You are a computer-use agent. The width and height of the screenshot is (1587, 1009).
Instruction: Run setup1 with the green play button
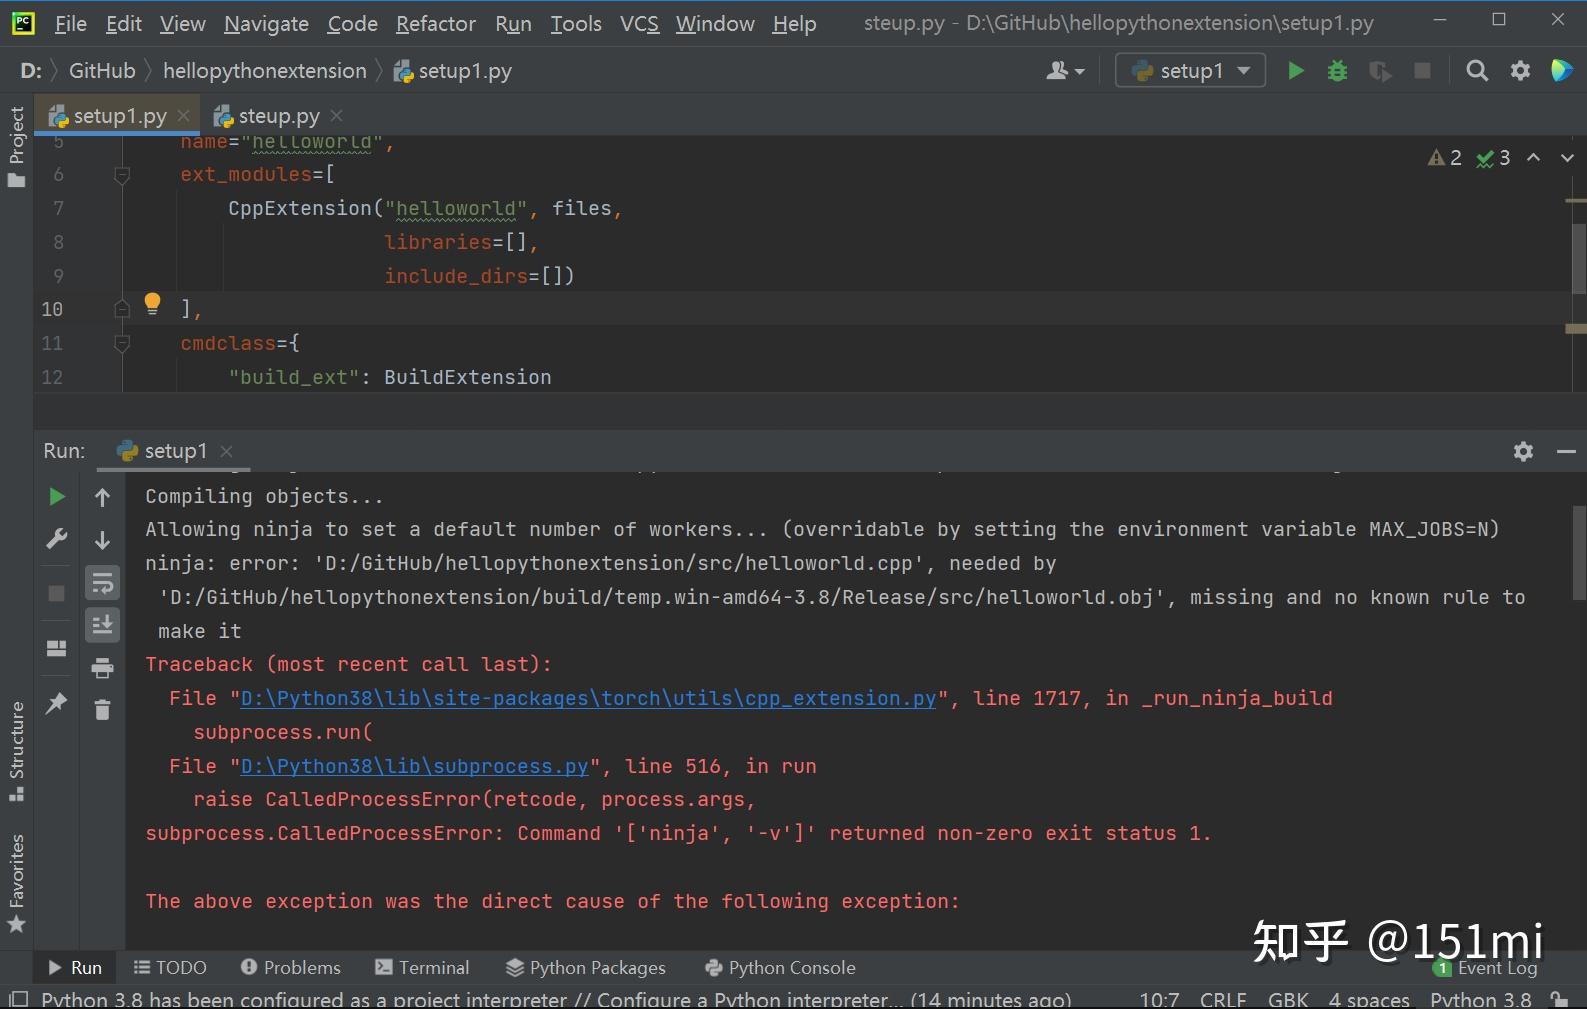(x=1296, y=71)
